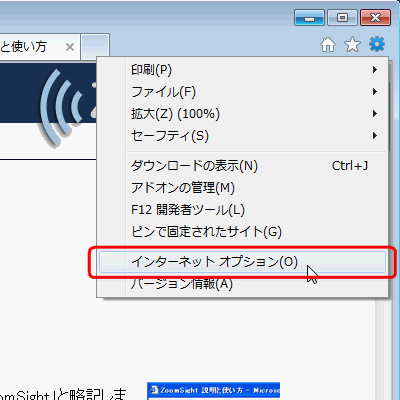The width and height of the screenshot is (400, 400).
Task: Go to the Home page icon
Action: click(328, 44)
